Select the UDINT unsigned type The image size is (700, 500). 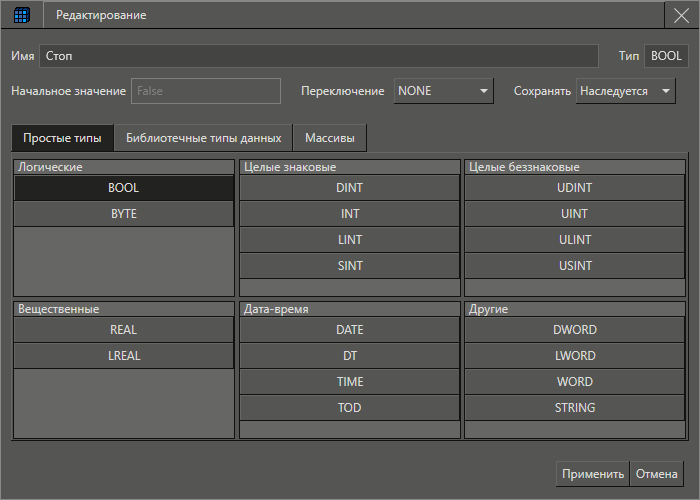[574, 188]
